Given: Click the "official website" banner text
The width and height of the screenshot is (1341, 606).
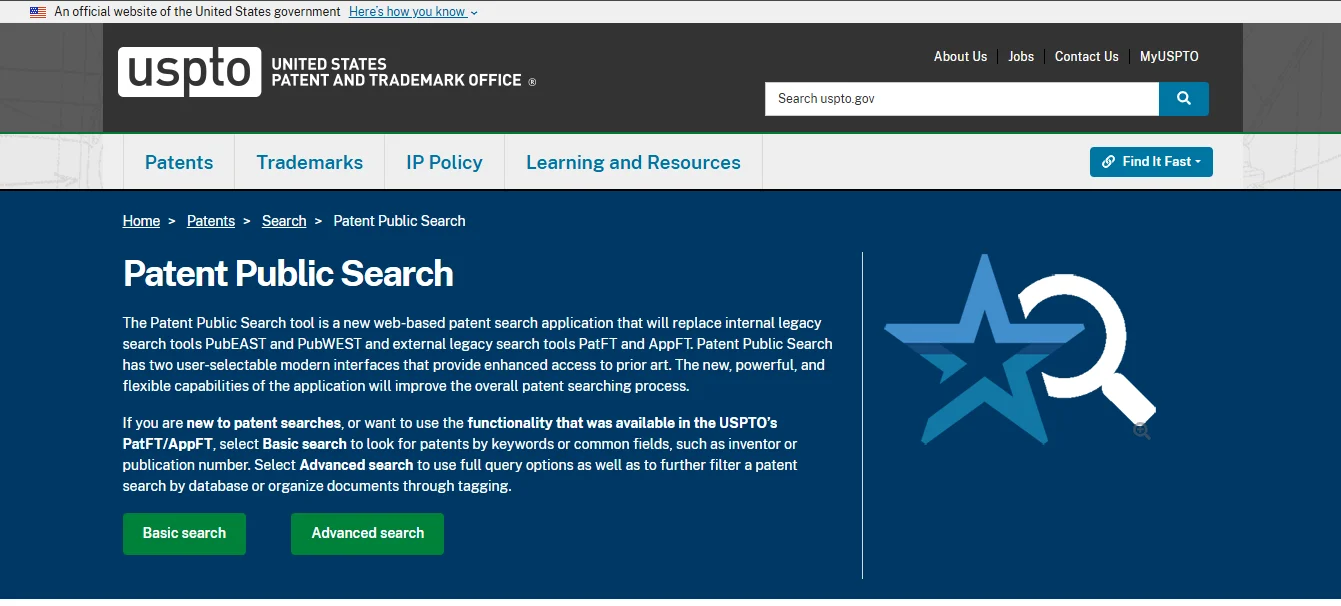Looking at the screenshot, I should (x=197, y=12).
